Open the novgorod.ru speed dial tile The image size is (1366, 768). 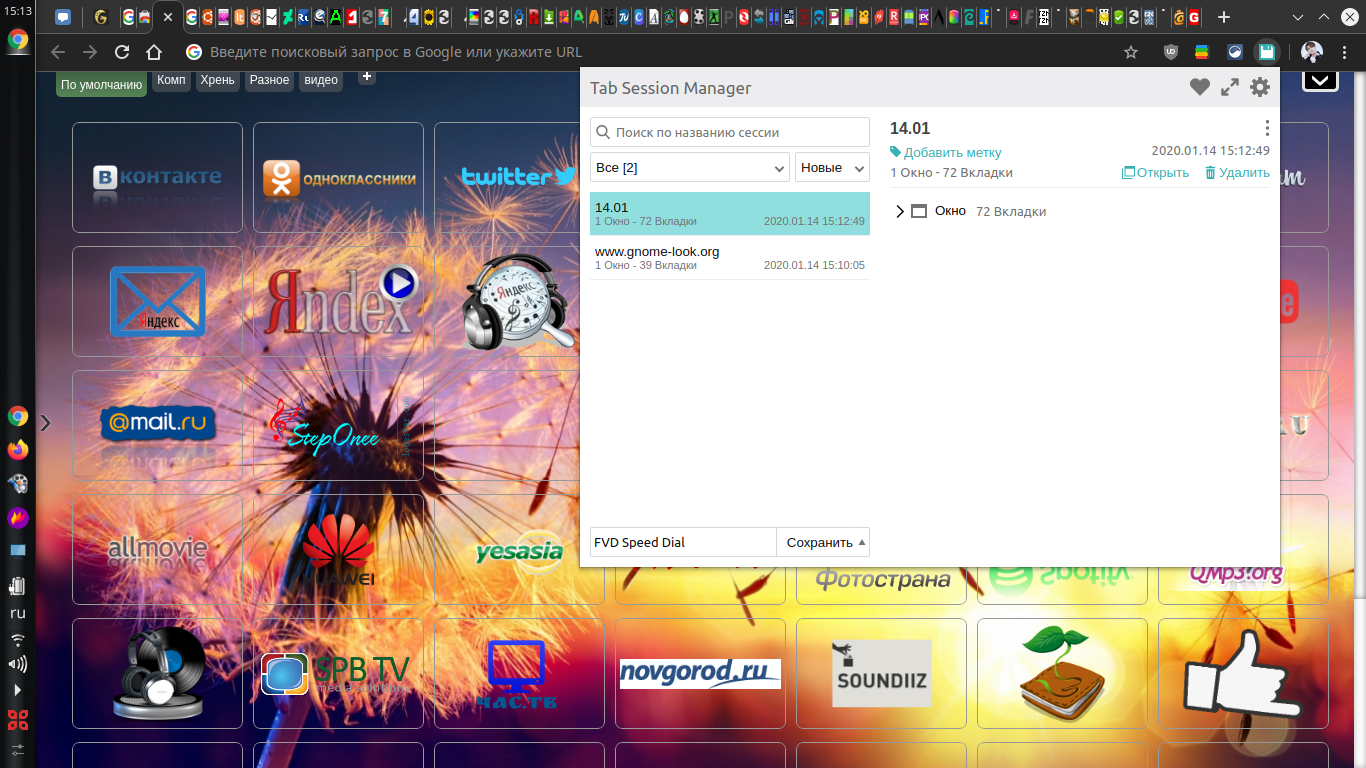[700, 673]
